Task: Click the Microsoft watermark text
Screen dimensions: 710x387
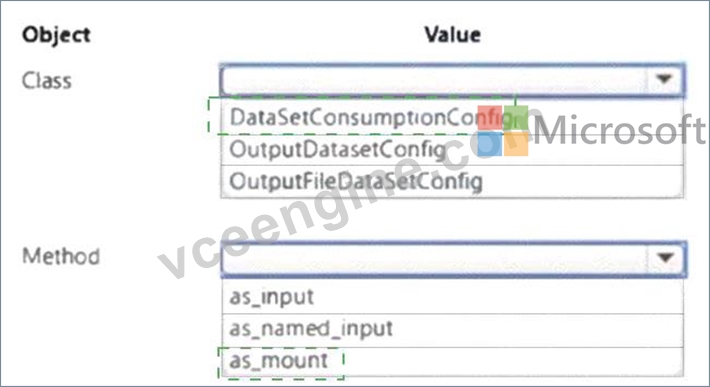Action: point(619,130)
